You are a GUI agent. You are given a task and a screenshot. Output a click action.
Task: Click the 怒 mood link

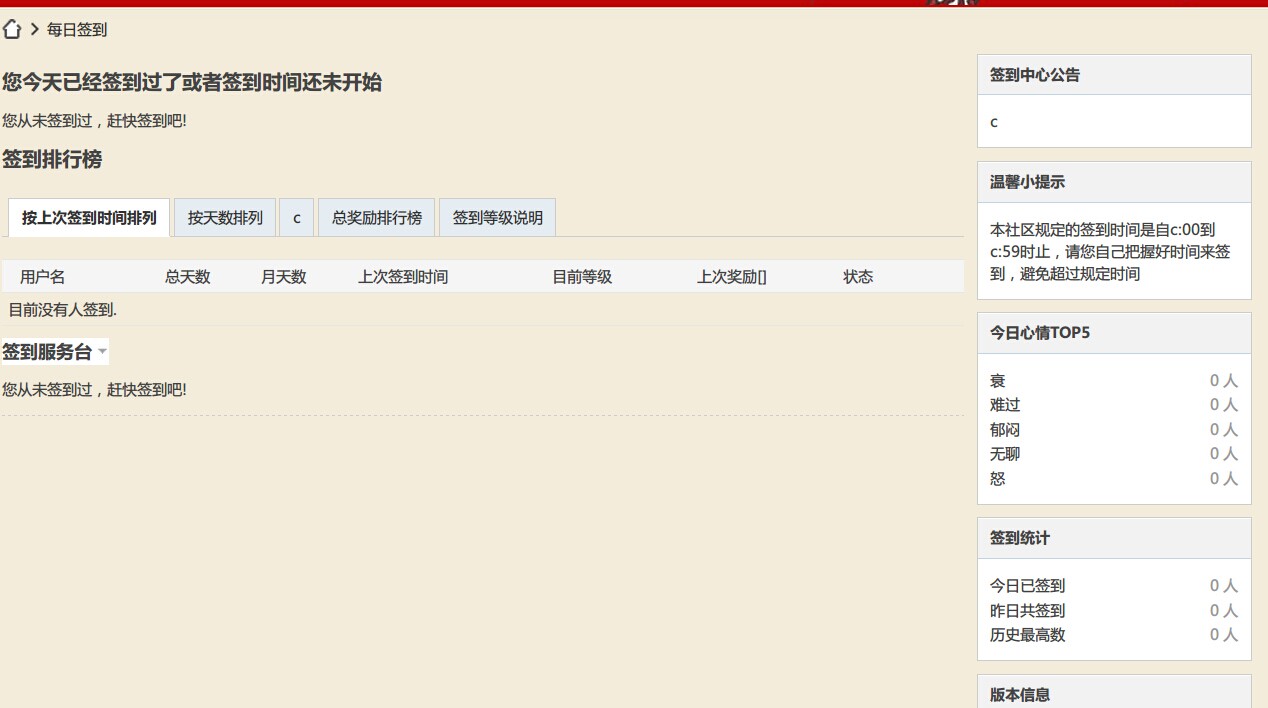[996, 479]
